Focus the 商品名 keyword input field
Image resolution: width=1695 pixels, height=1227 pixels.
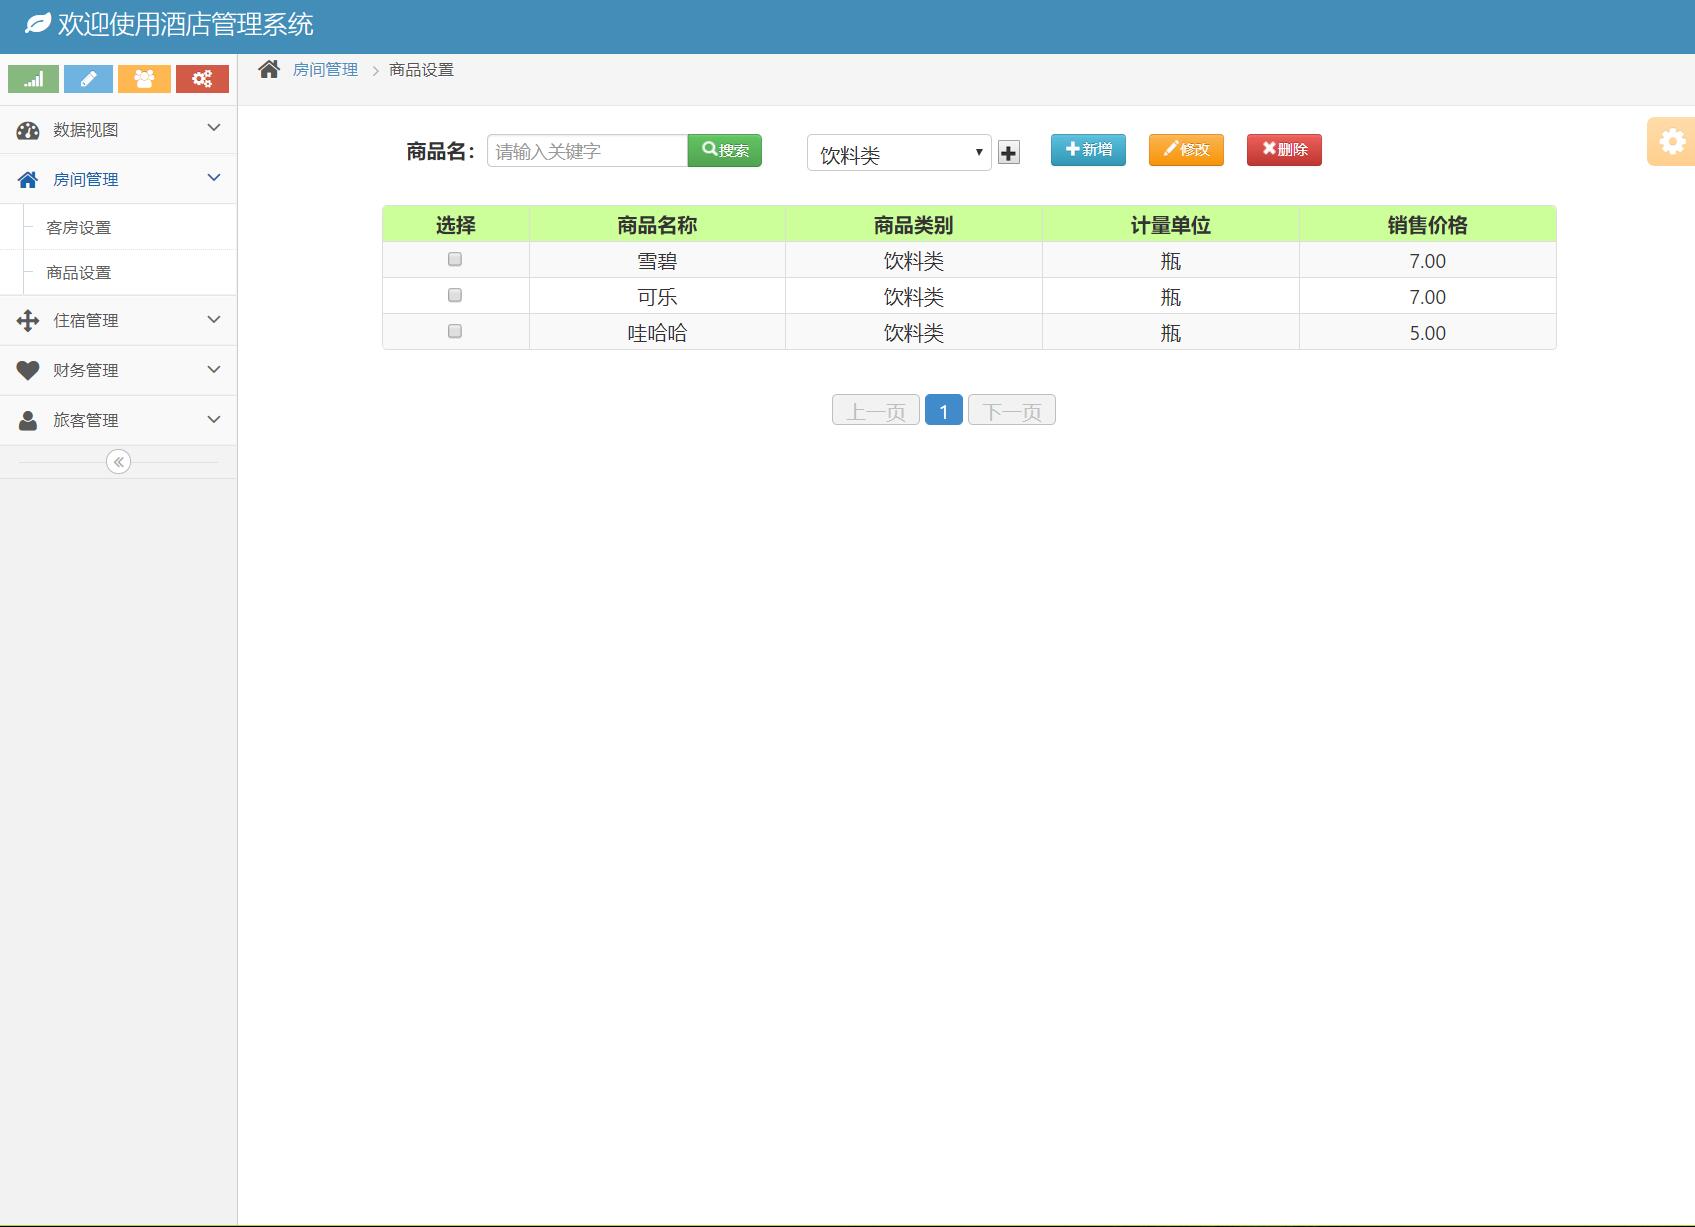pos(587,151)
